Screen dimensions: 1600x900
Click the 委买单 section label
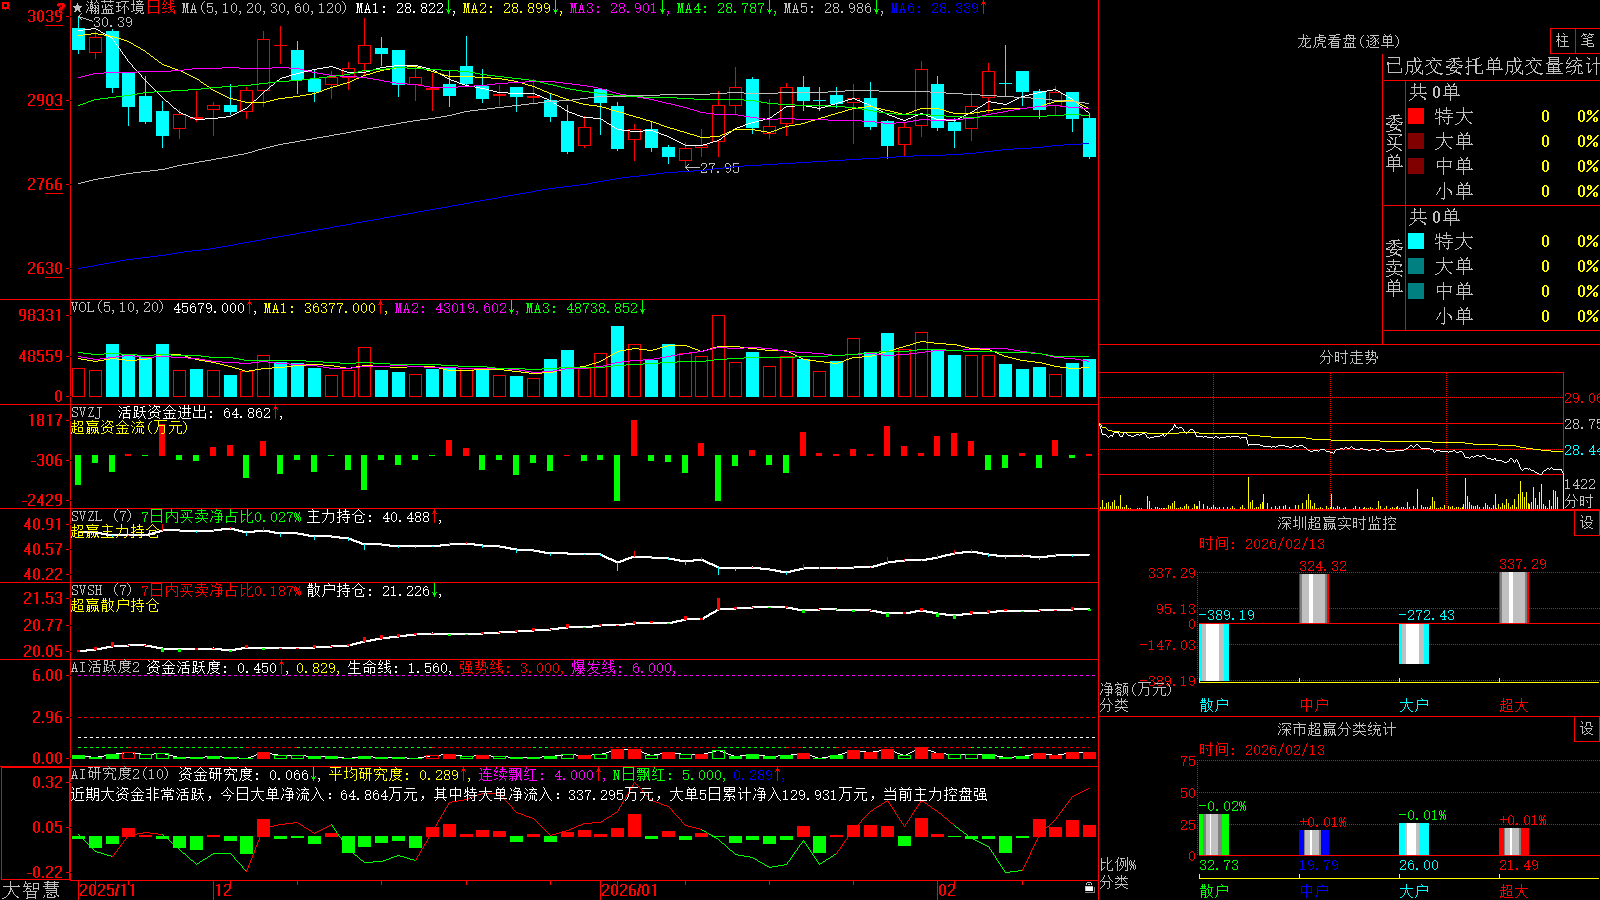1394,142
